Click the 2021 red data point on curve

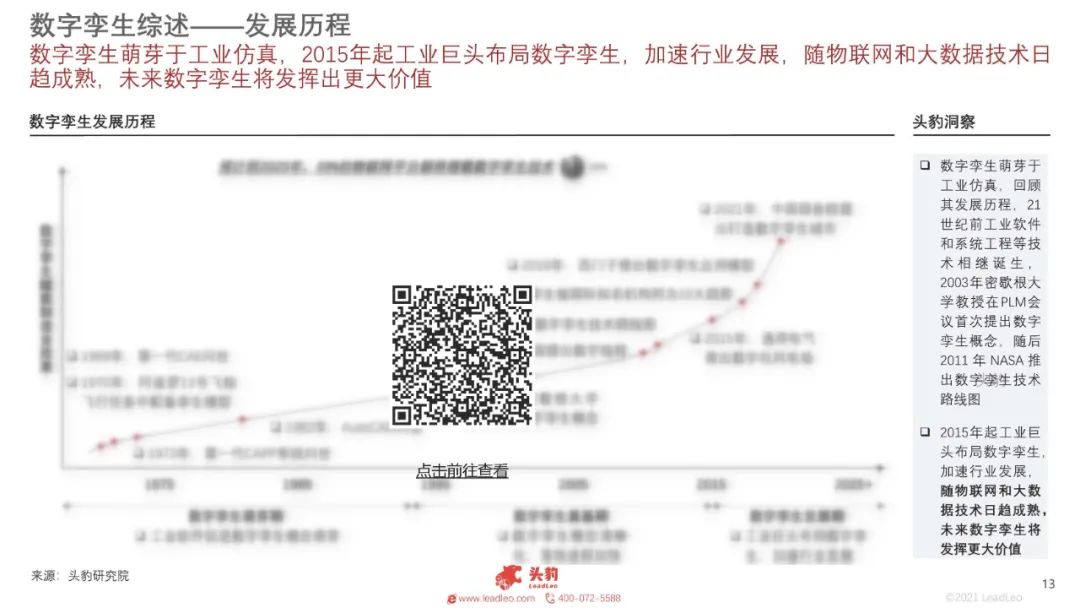pyautogui.click(x=781, y=241)
